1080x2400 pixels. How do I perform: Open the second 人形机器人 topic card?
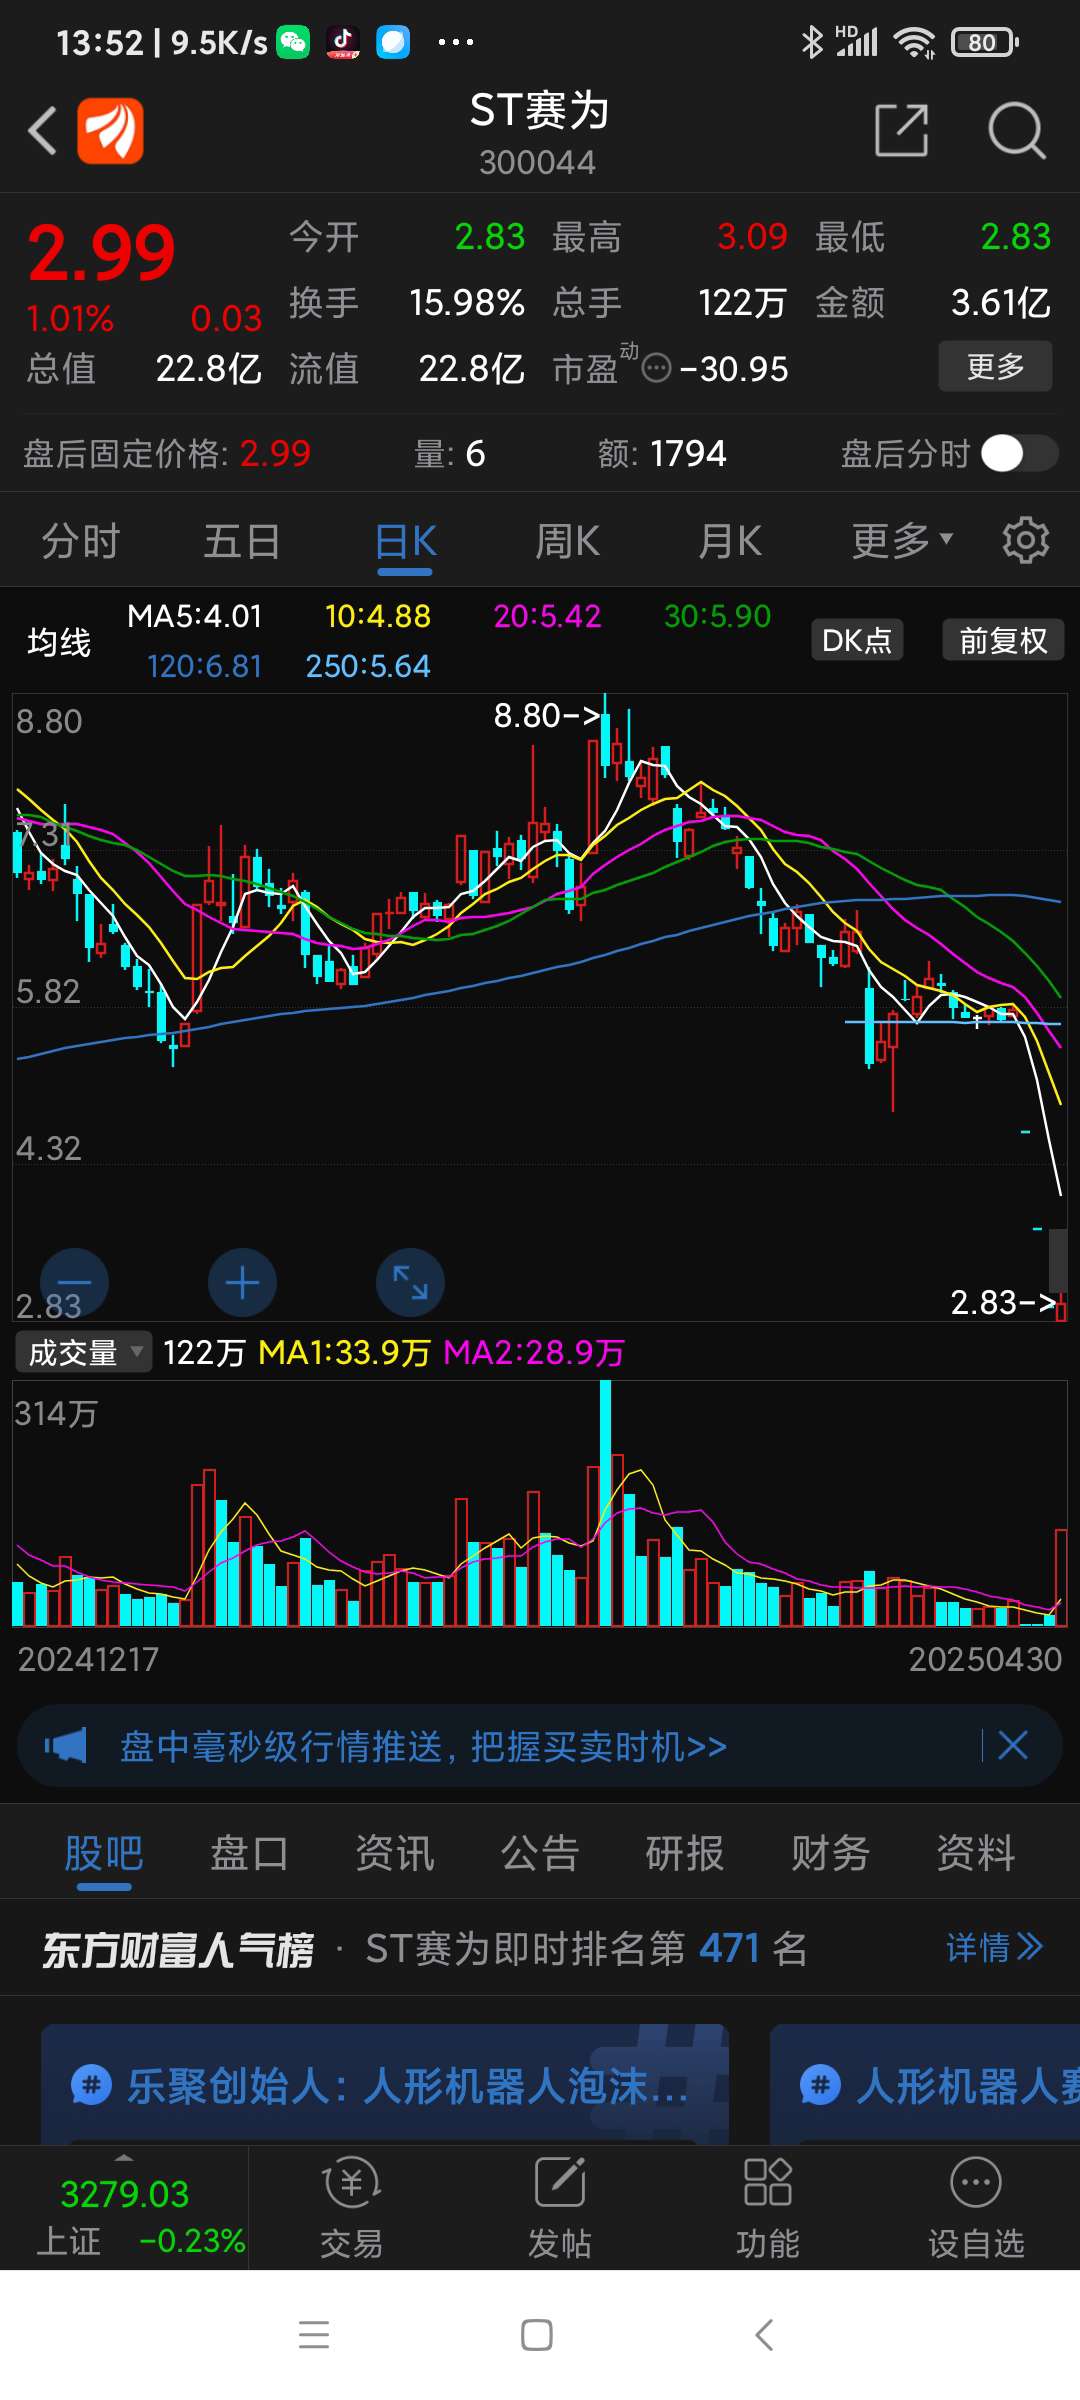[x=925, y=2084]
